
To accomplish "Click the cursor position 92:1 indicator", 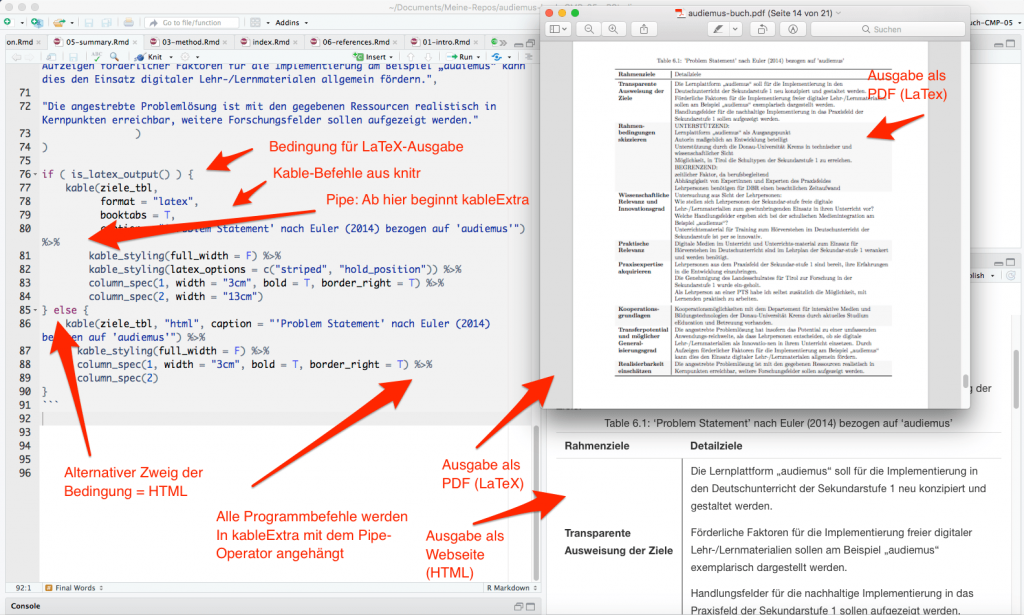I will point(23,588).
